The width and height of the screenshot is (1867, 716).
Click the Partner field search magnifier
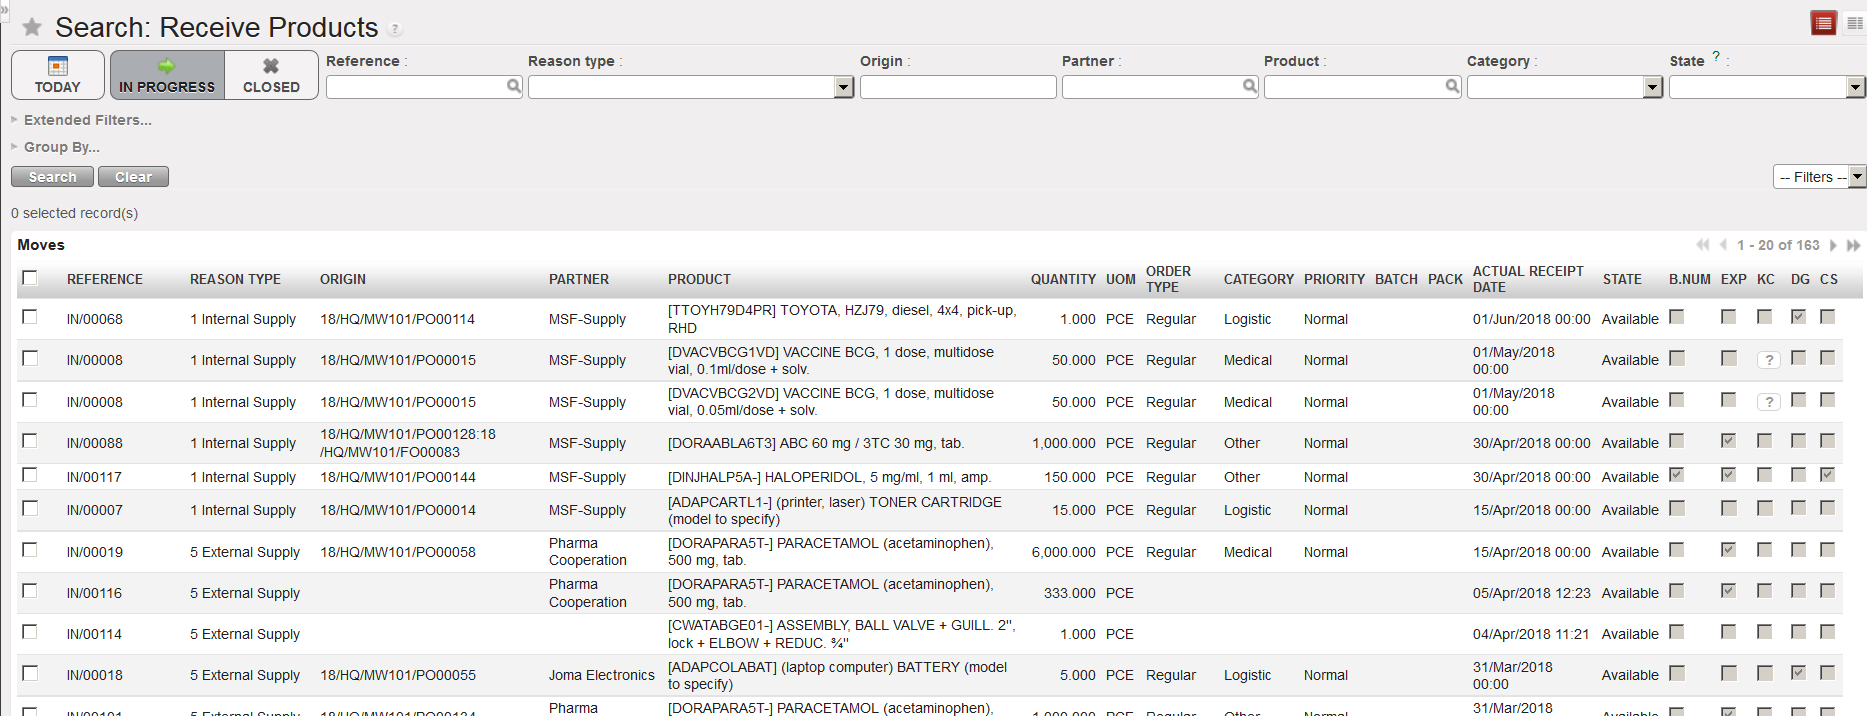[x=1250, y=87]
